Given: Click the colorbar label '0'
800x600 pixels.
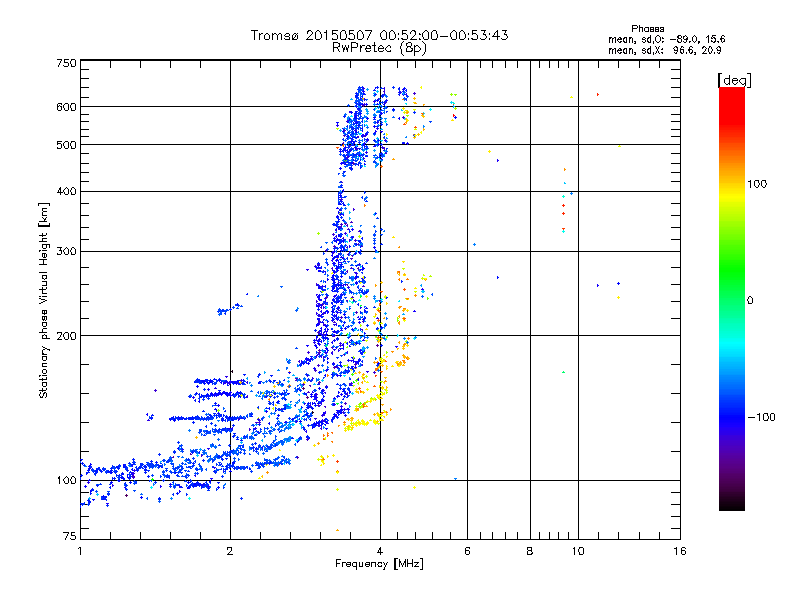Looking at the screenshot, I should tap(749, 300).
